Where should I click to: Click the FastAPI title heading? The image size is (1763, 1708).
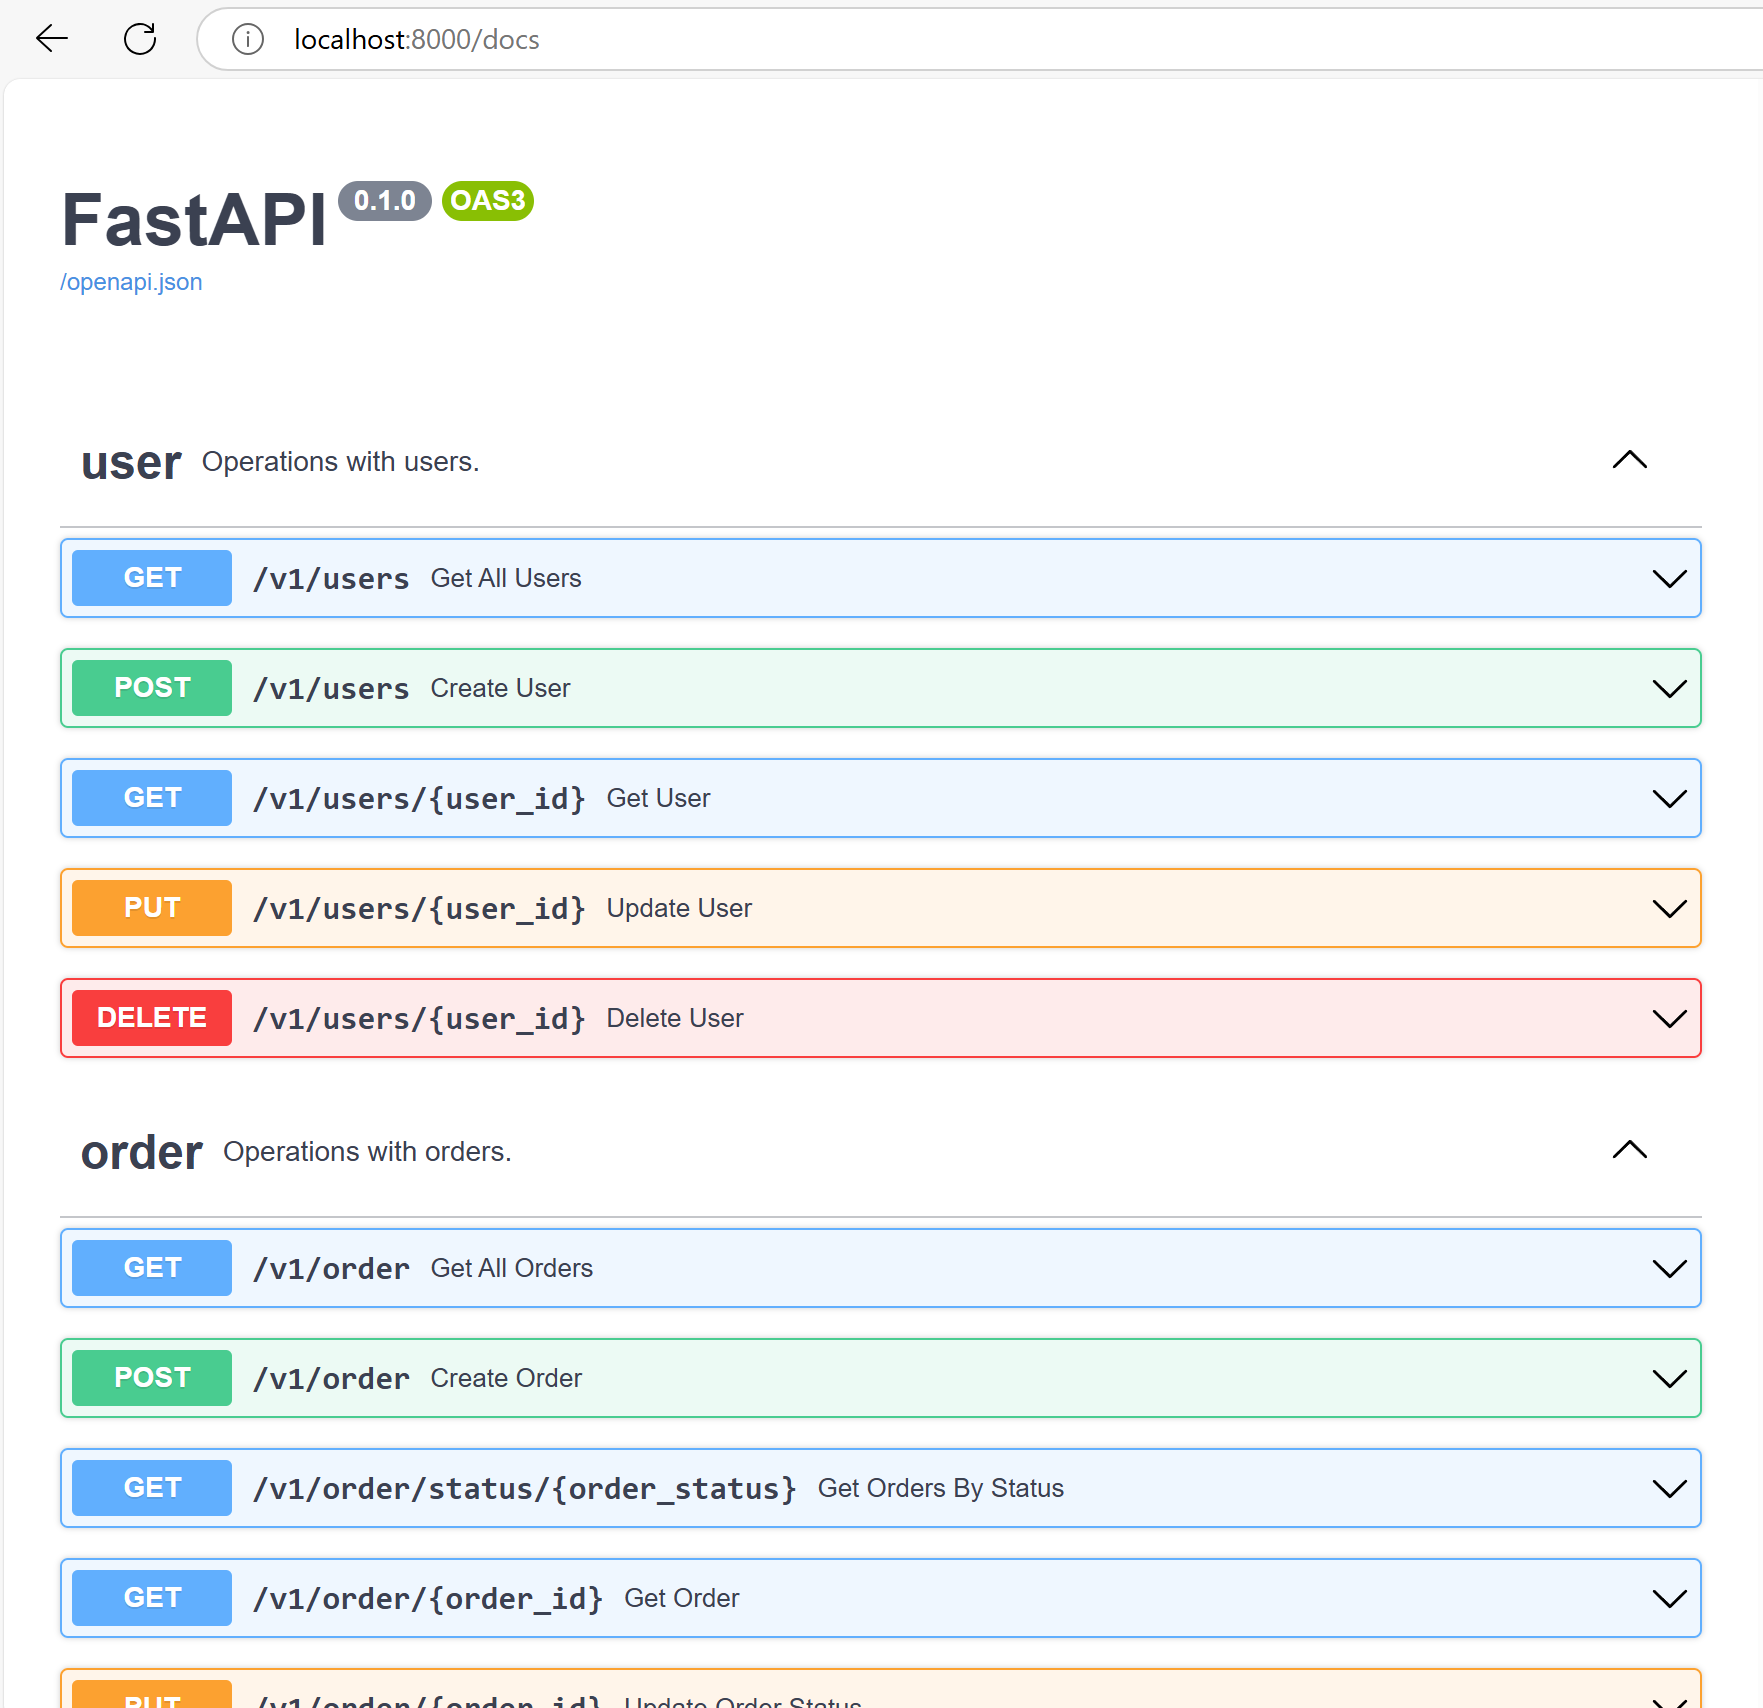coord(194,220)
